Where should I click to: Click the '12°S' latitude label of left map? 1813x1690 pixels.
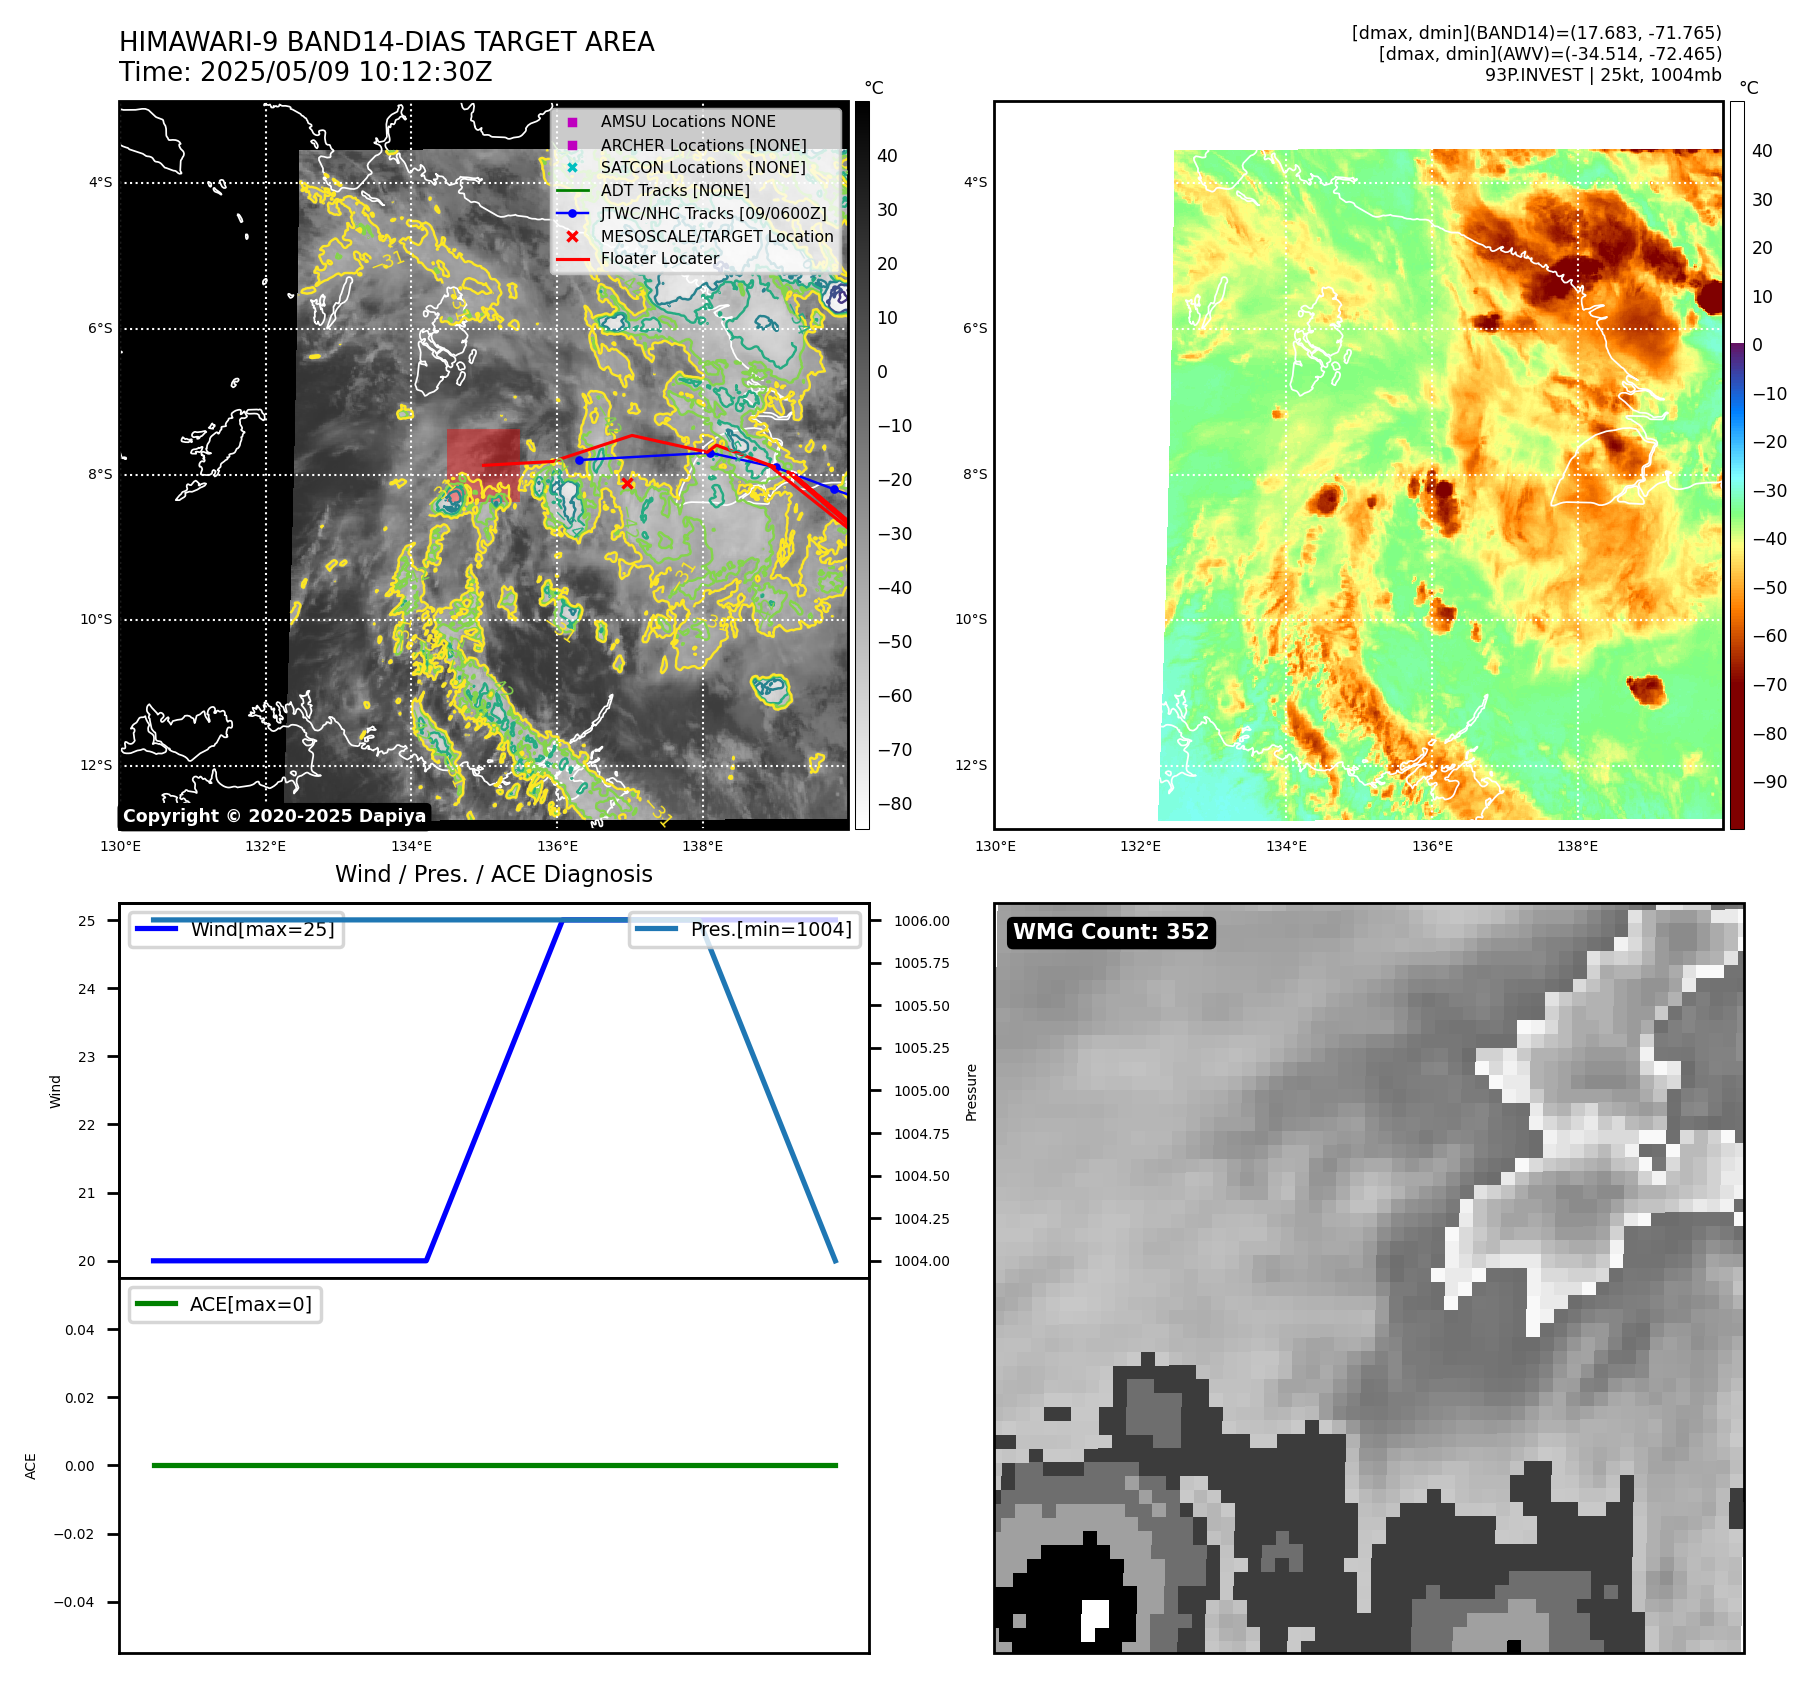(x=96, y=765)
